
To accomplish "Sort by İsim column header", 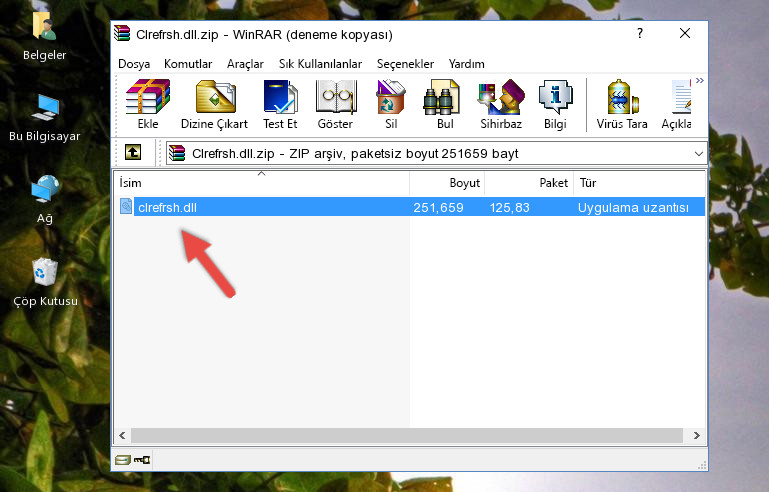I will point(262,183).
